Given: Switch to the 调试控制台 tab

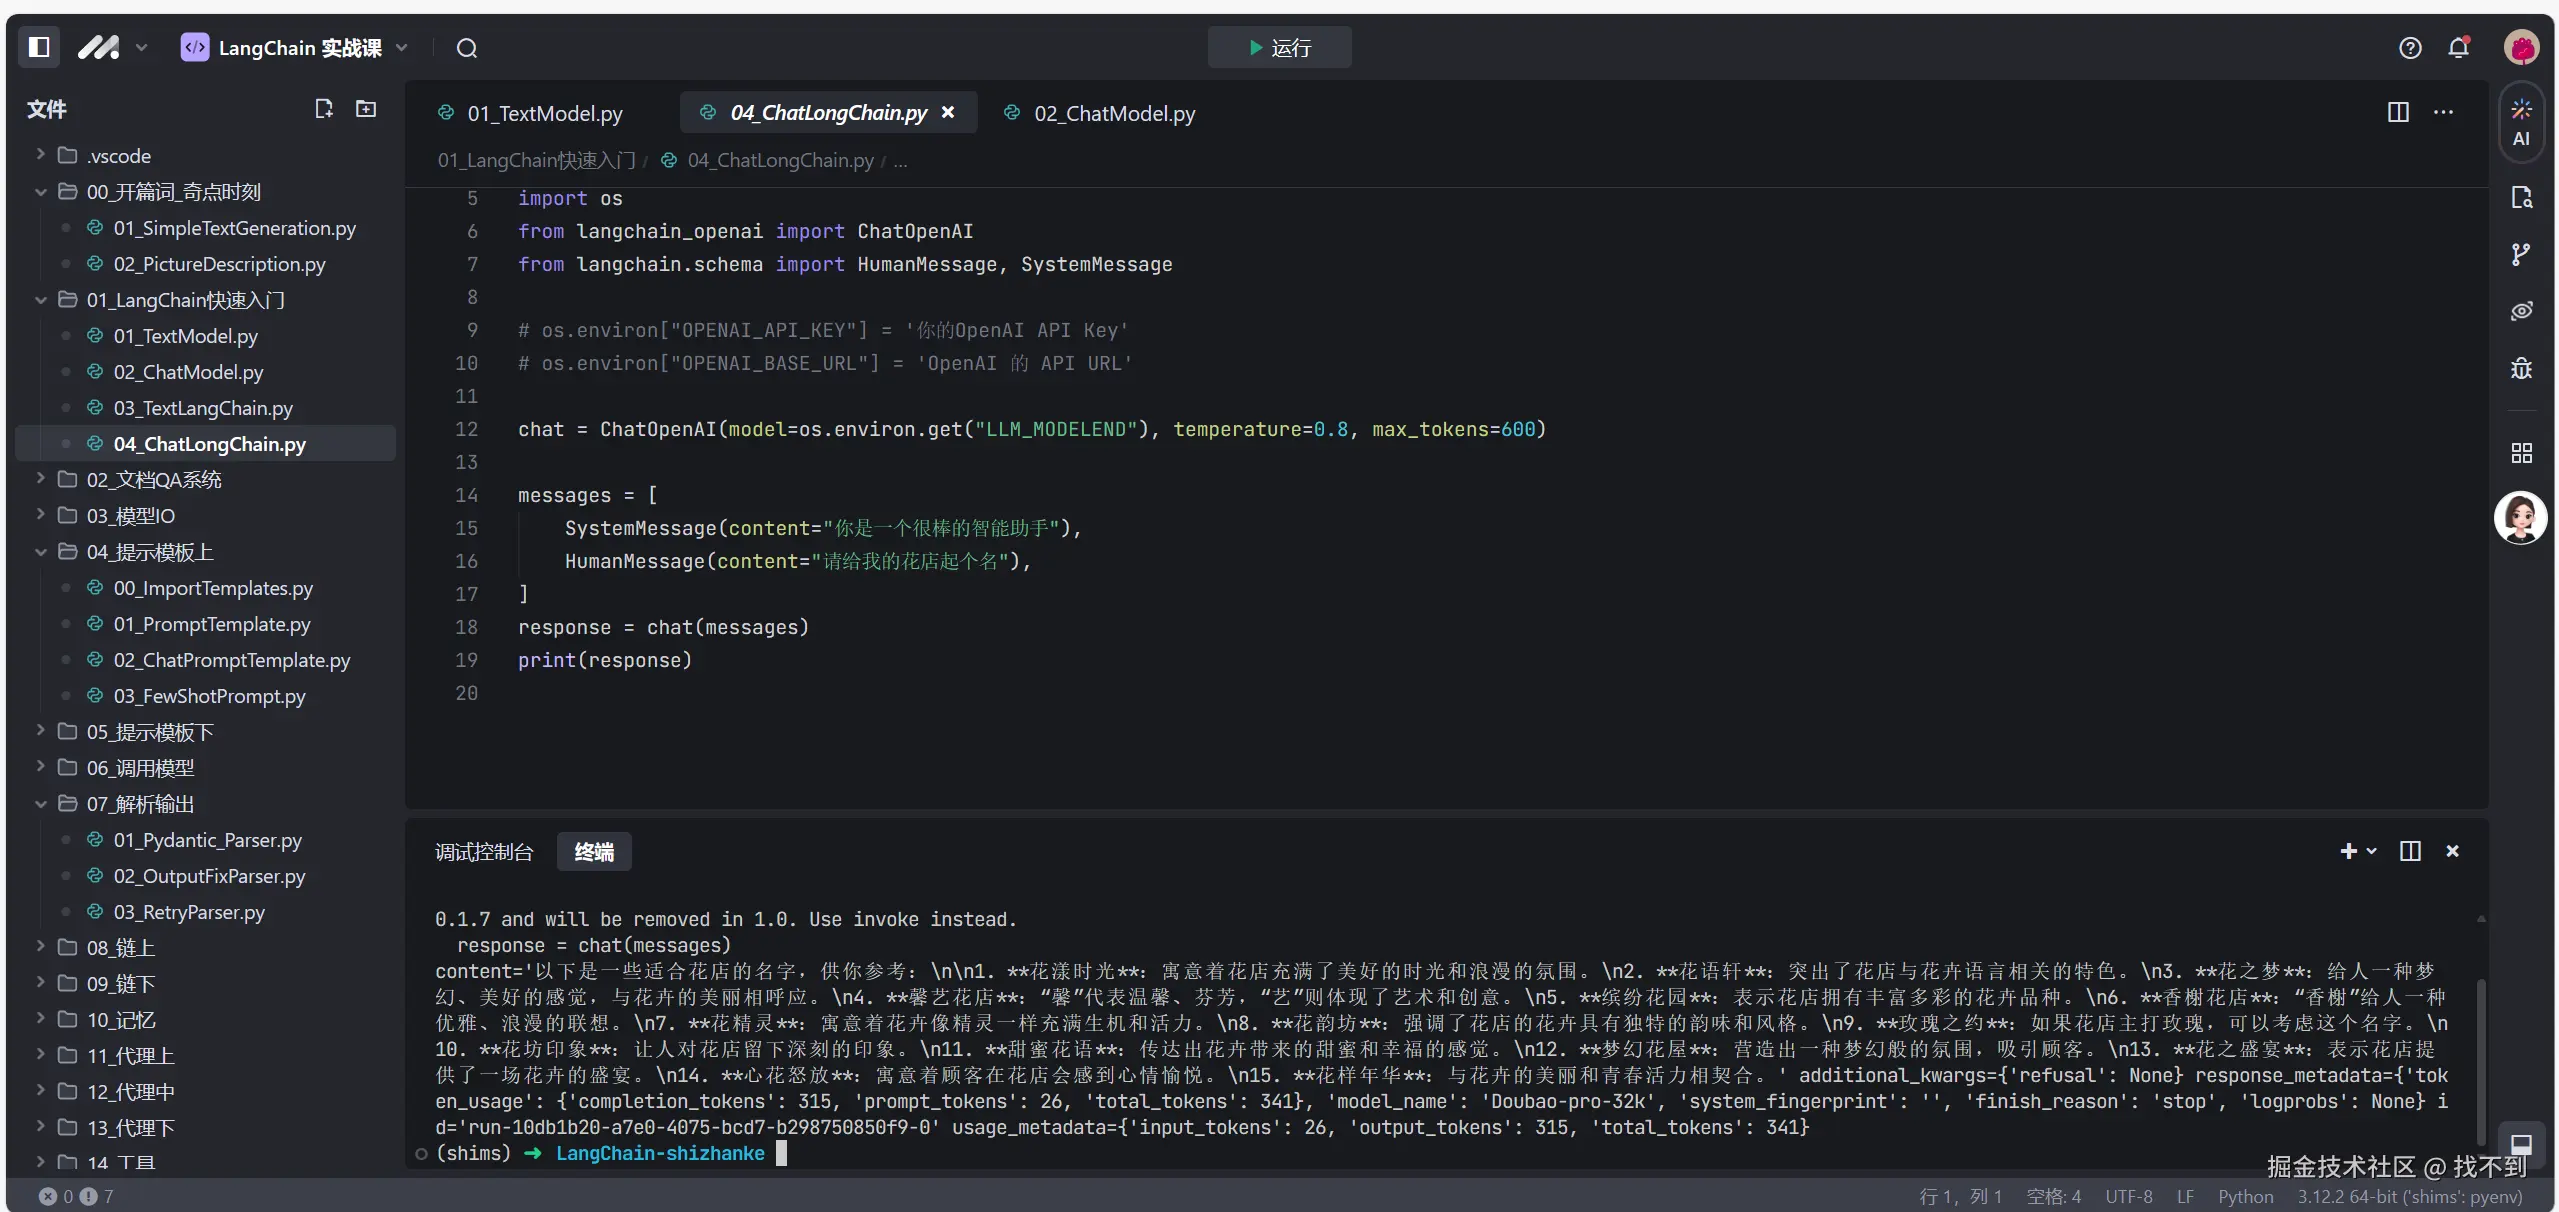Looking at the screenshot, I should click(x=484, y=852).
